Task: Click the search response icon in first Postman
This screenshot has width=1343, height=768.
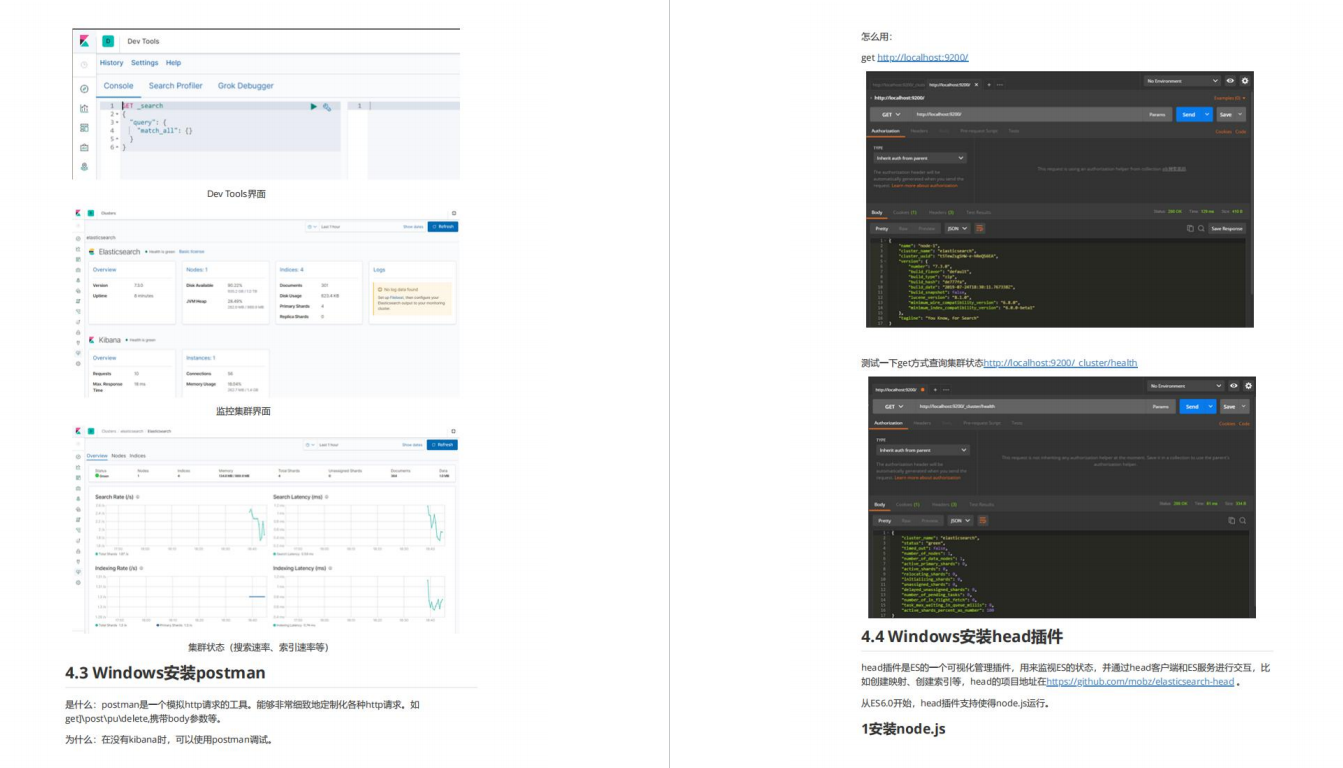Action: (1201, 228)
